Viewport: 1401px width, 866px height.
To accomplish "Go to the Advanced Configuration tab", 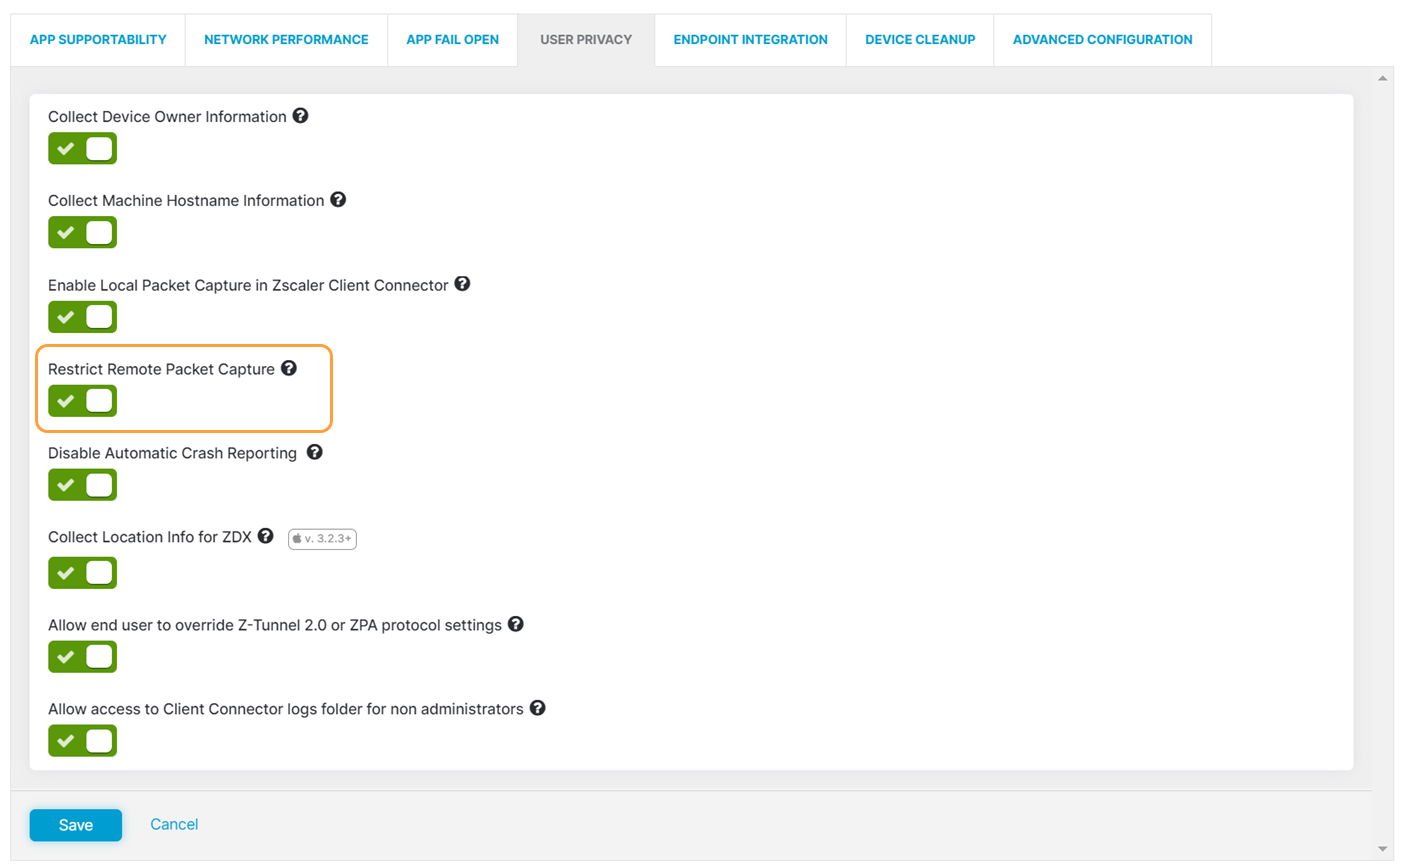I will [1102, 40].
